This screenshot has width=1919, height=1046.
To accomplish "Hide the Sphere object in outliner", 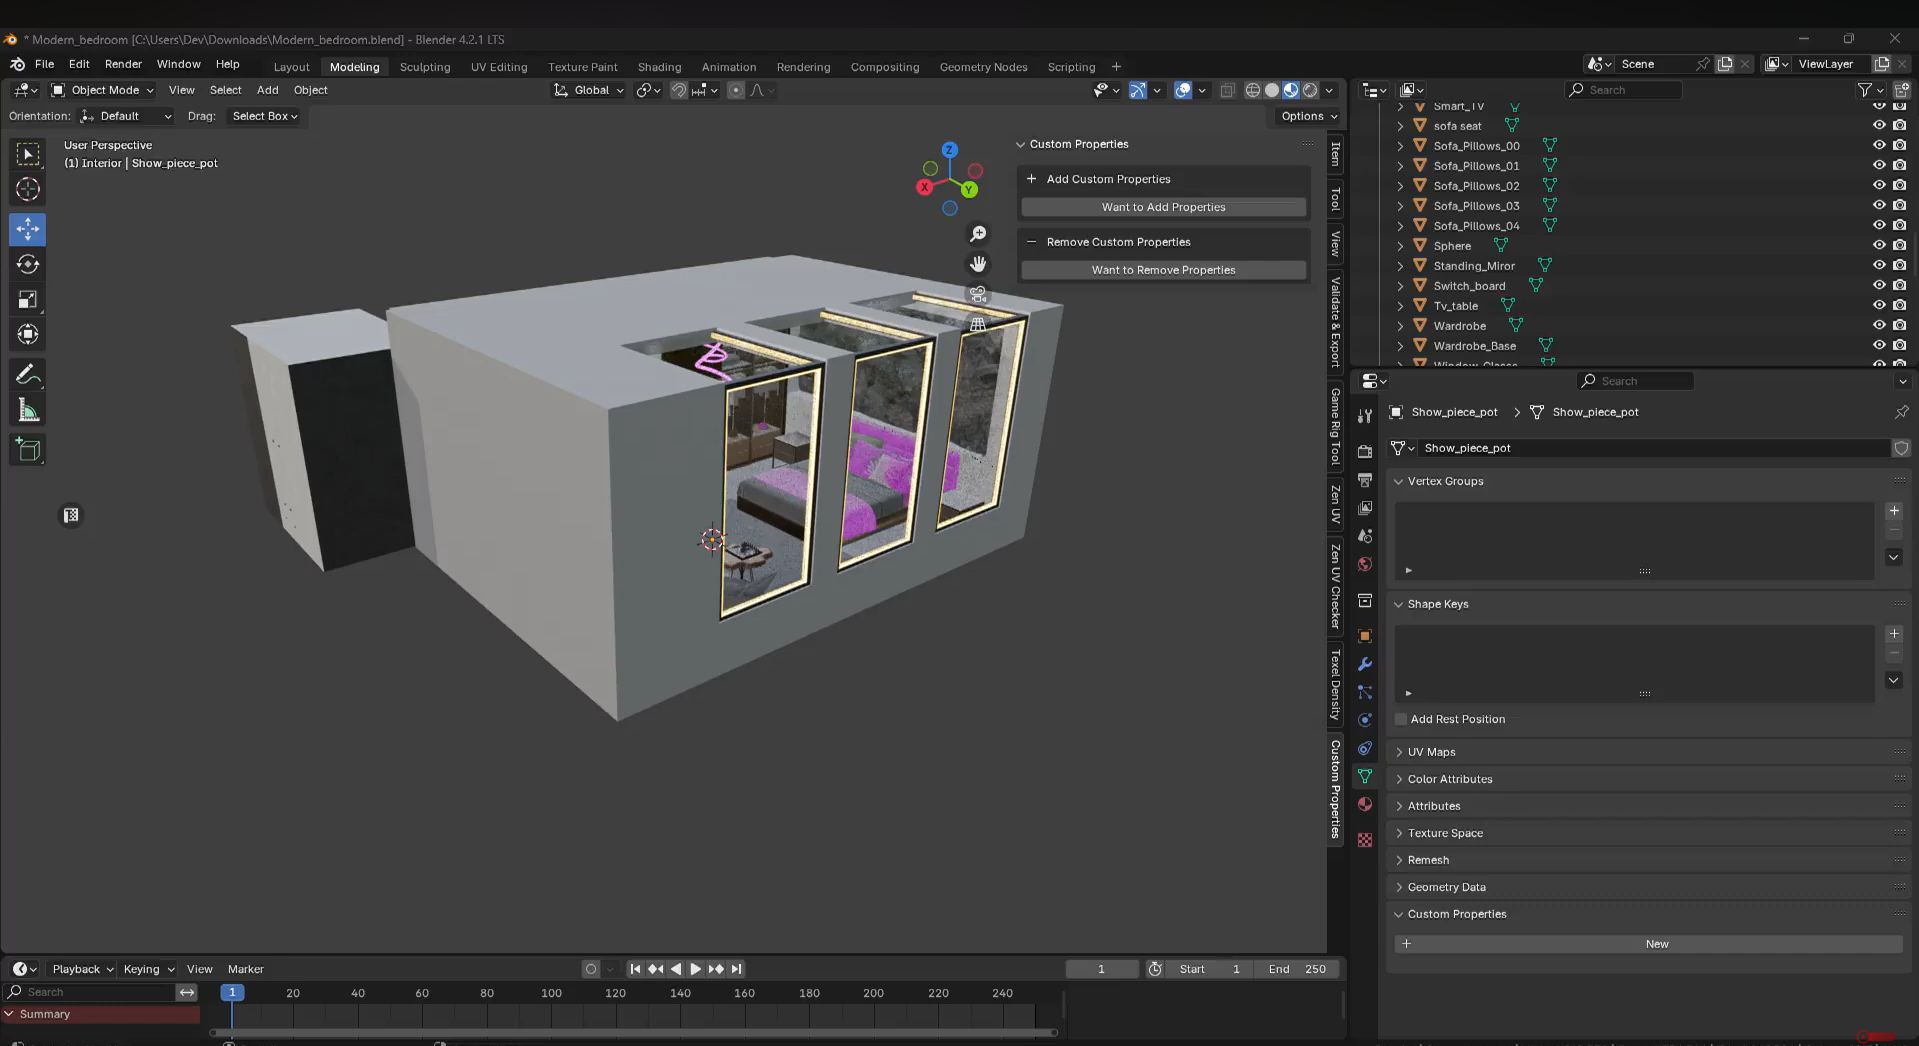I will pyautogui.click(x=1879, y=245).
